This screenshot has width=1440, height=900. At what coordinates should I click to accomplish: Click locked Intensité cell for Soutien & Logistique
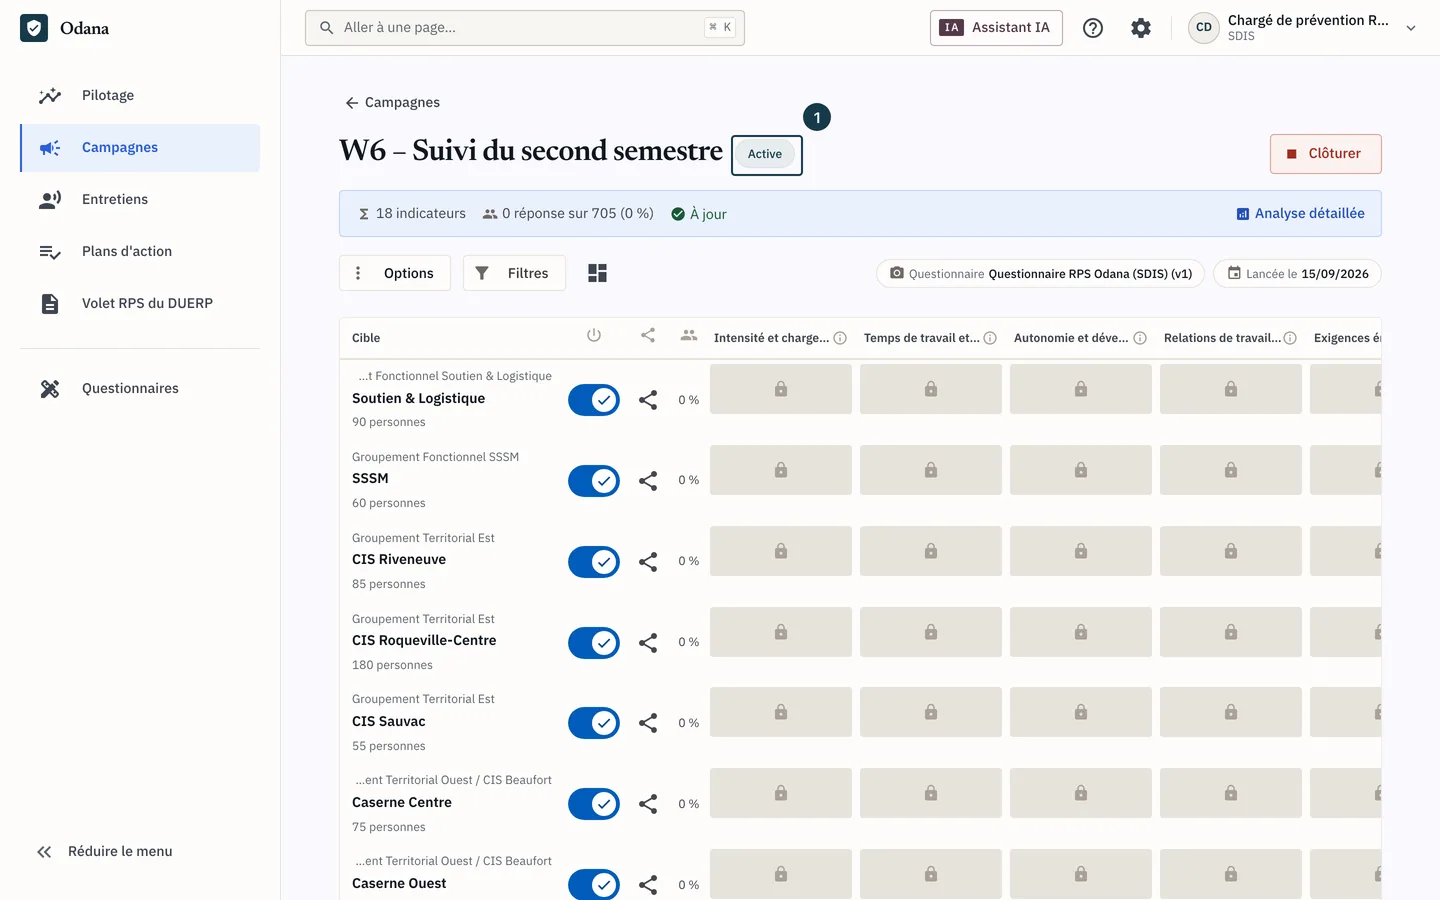pos(781,389)
